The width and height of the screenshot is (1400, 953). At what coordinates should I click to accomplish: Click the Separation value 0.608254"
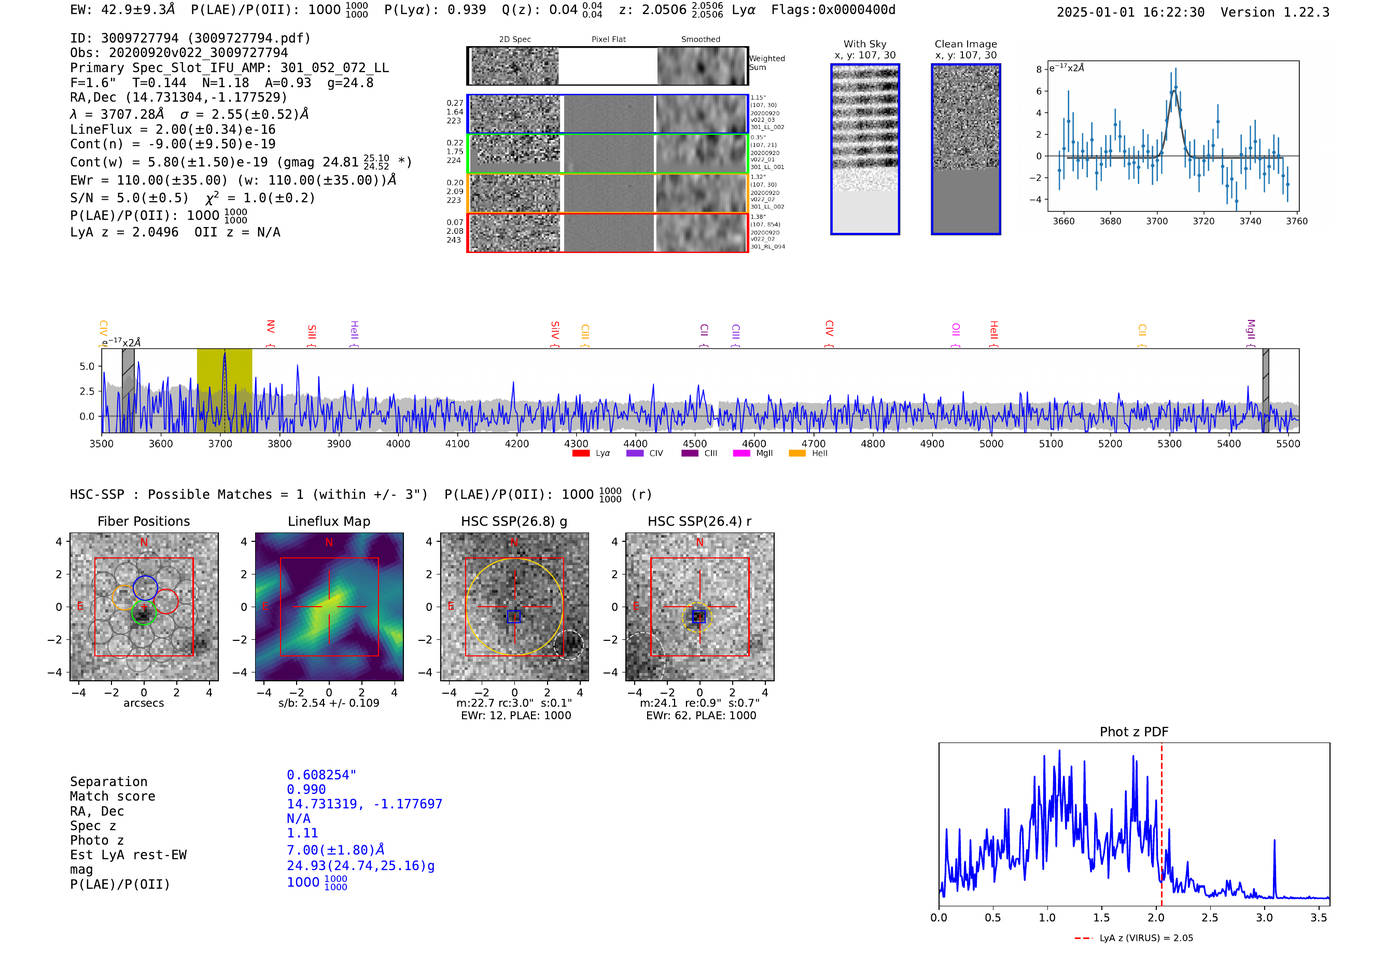point(321,775)
